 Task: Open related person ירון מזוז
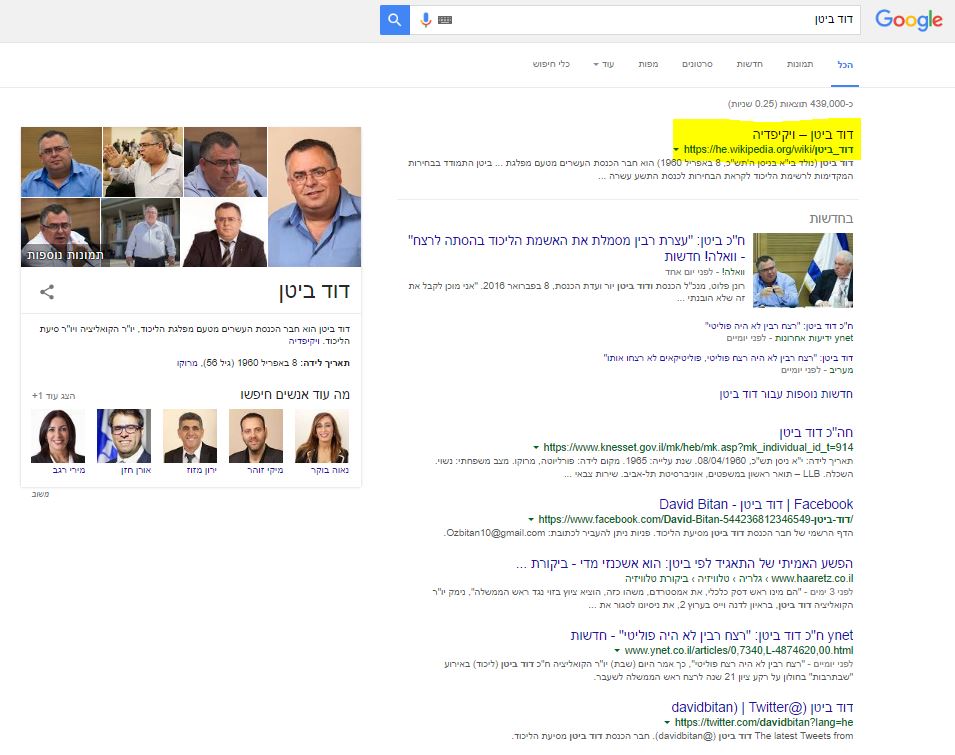tap(190, 441)
